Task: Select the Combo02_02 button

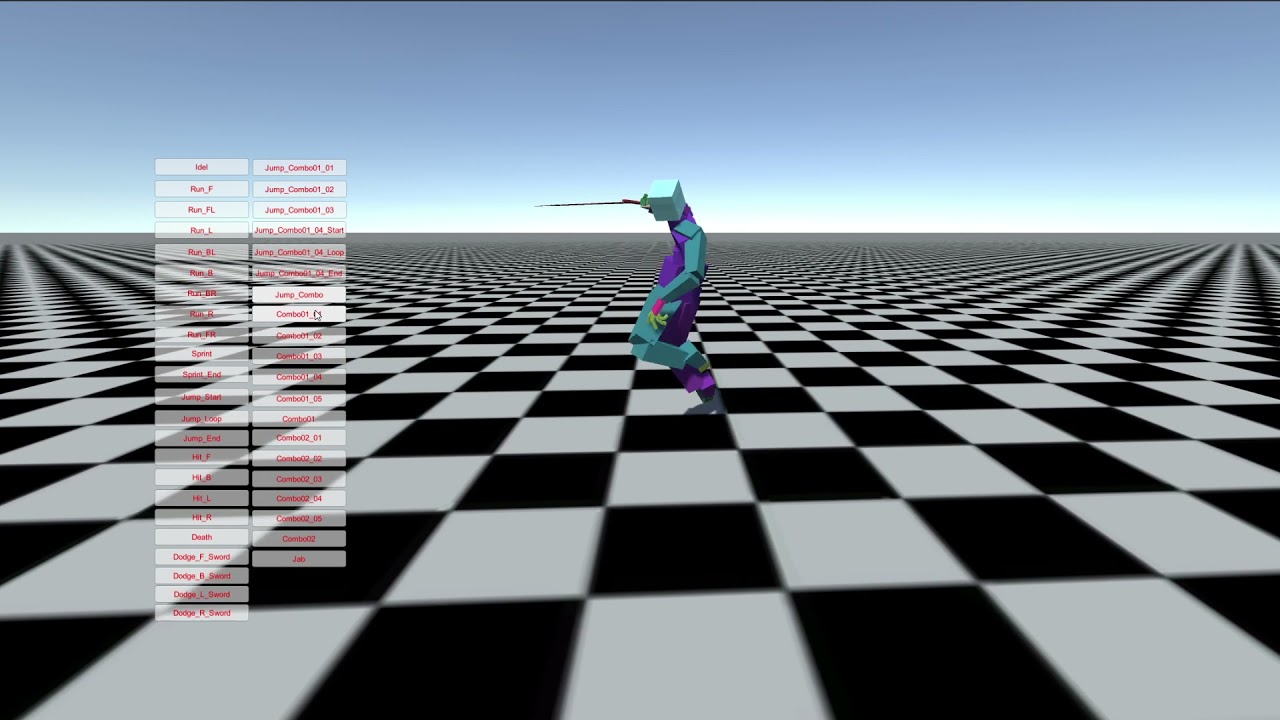Action: [x=299, y=458]
